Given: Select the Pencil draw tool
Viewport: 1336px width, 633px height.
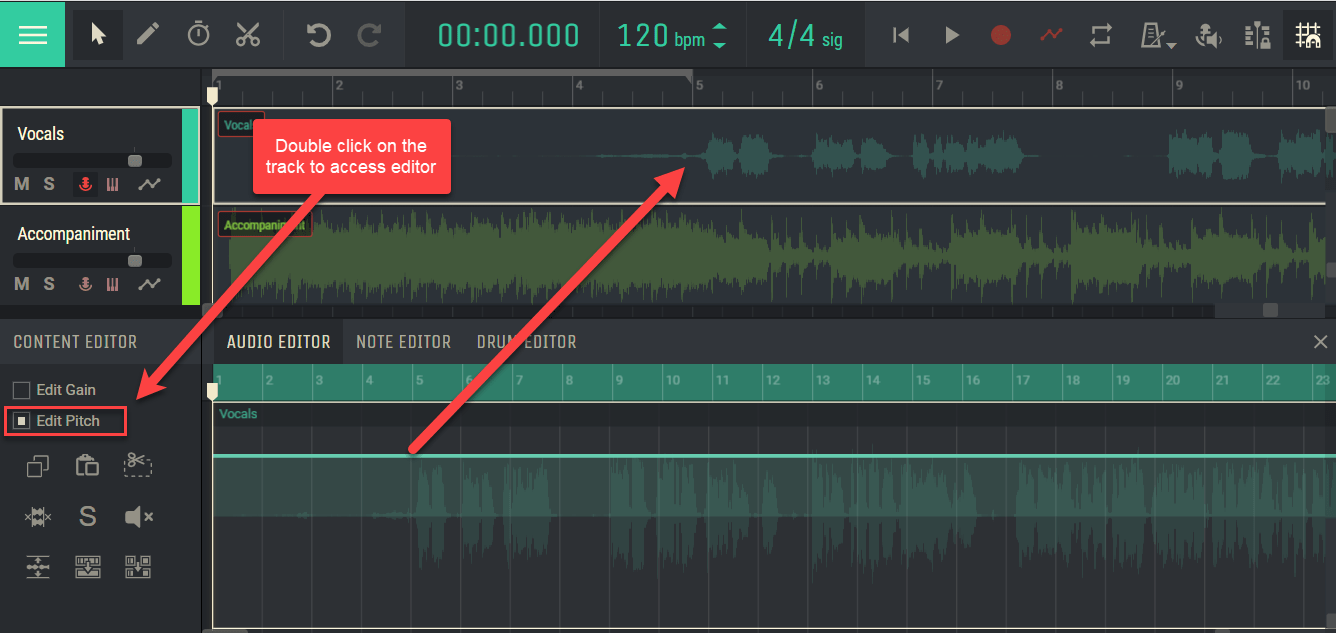Looking at the screenshot, I should [x=148, y=34].
